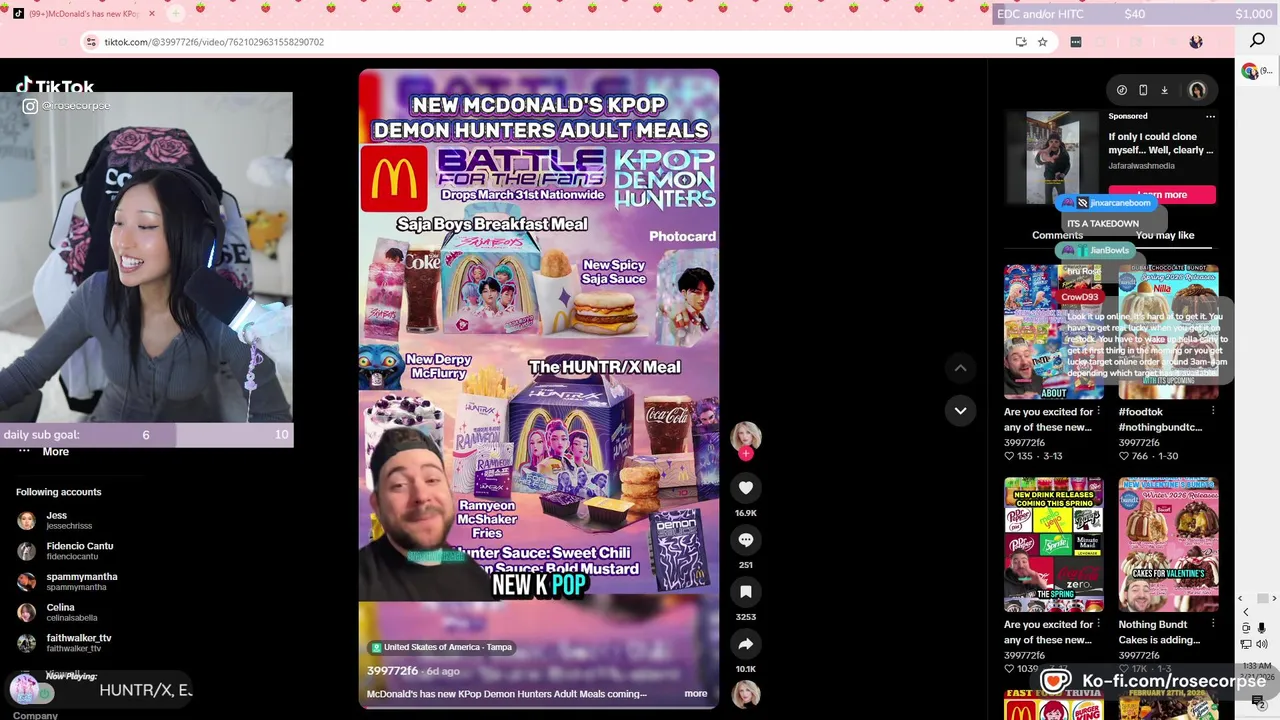Share the video using the arrow icon
Screen dimensions: 1280x720
[746, 644]
